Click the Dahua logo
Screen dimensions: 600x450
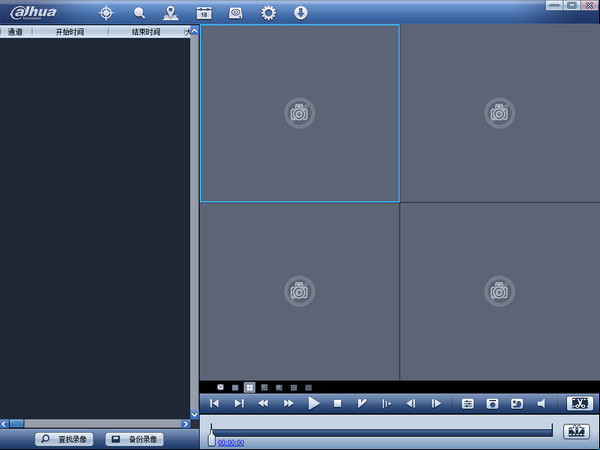pos(34,13)
